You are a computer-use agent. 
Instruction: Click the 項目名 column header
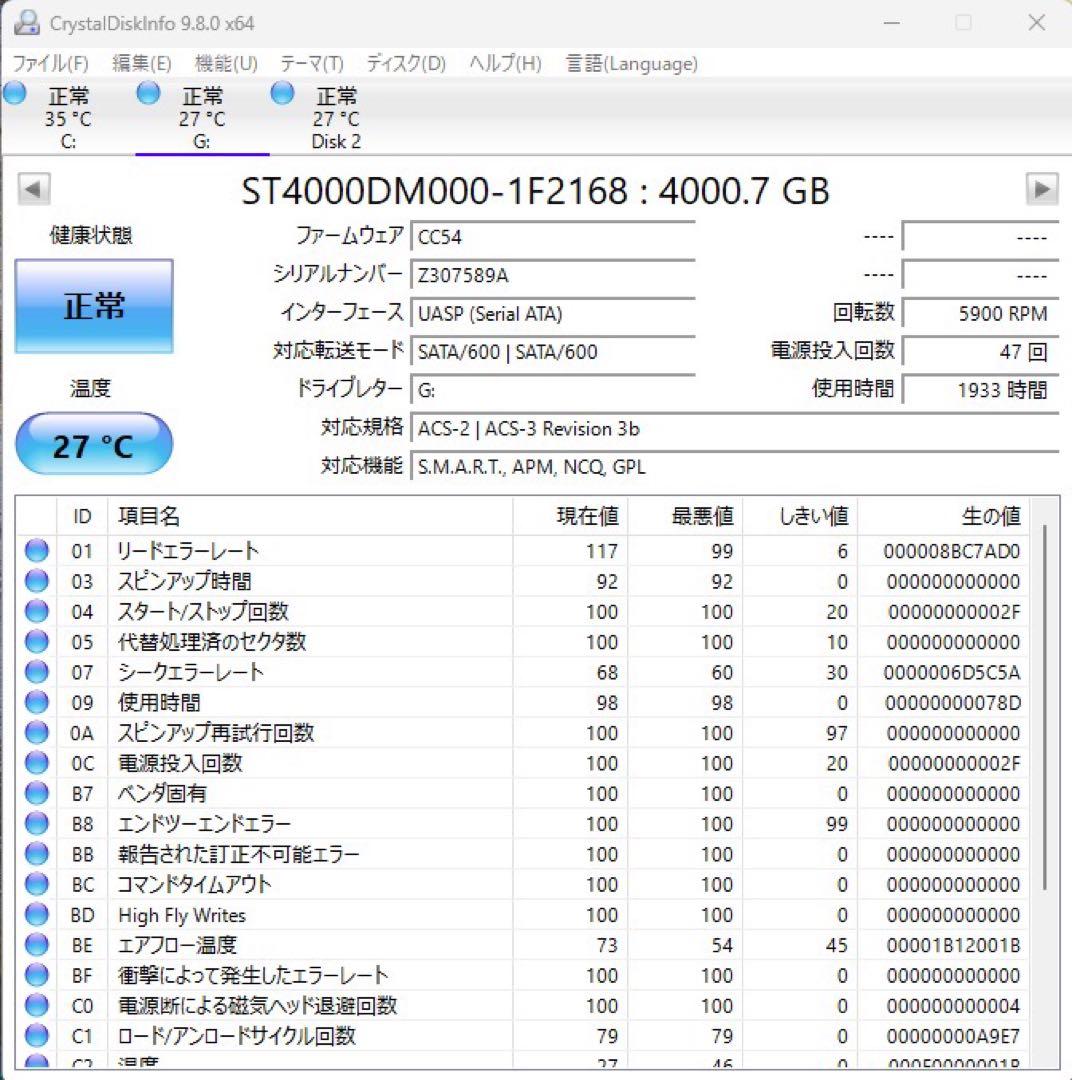[x=310, y=516]
